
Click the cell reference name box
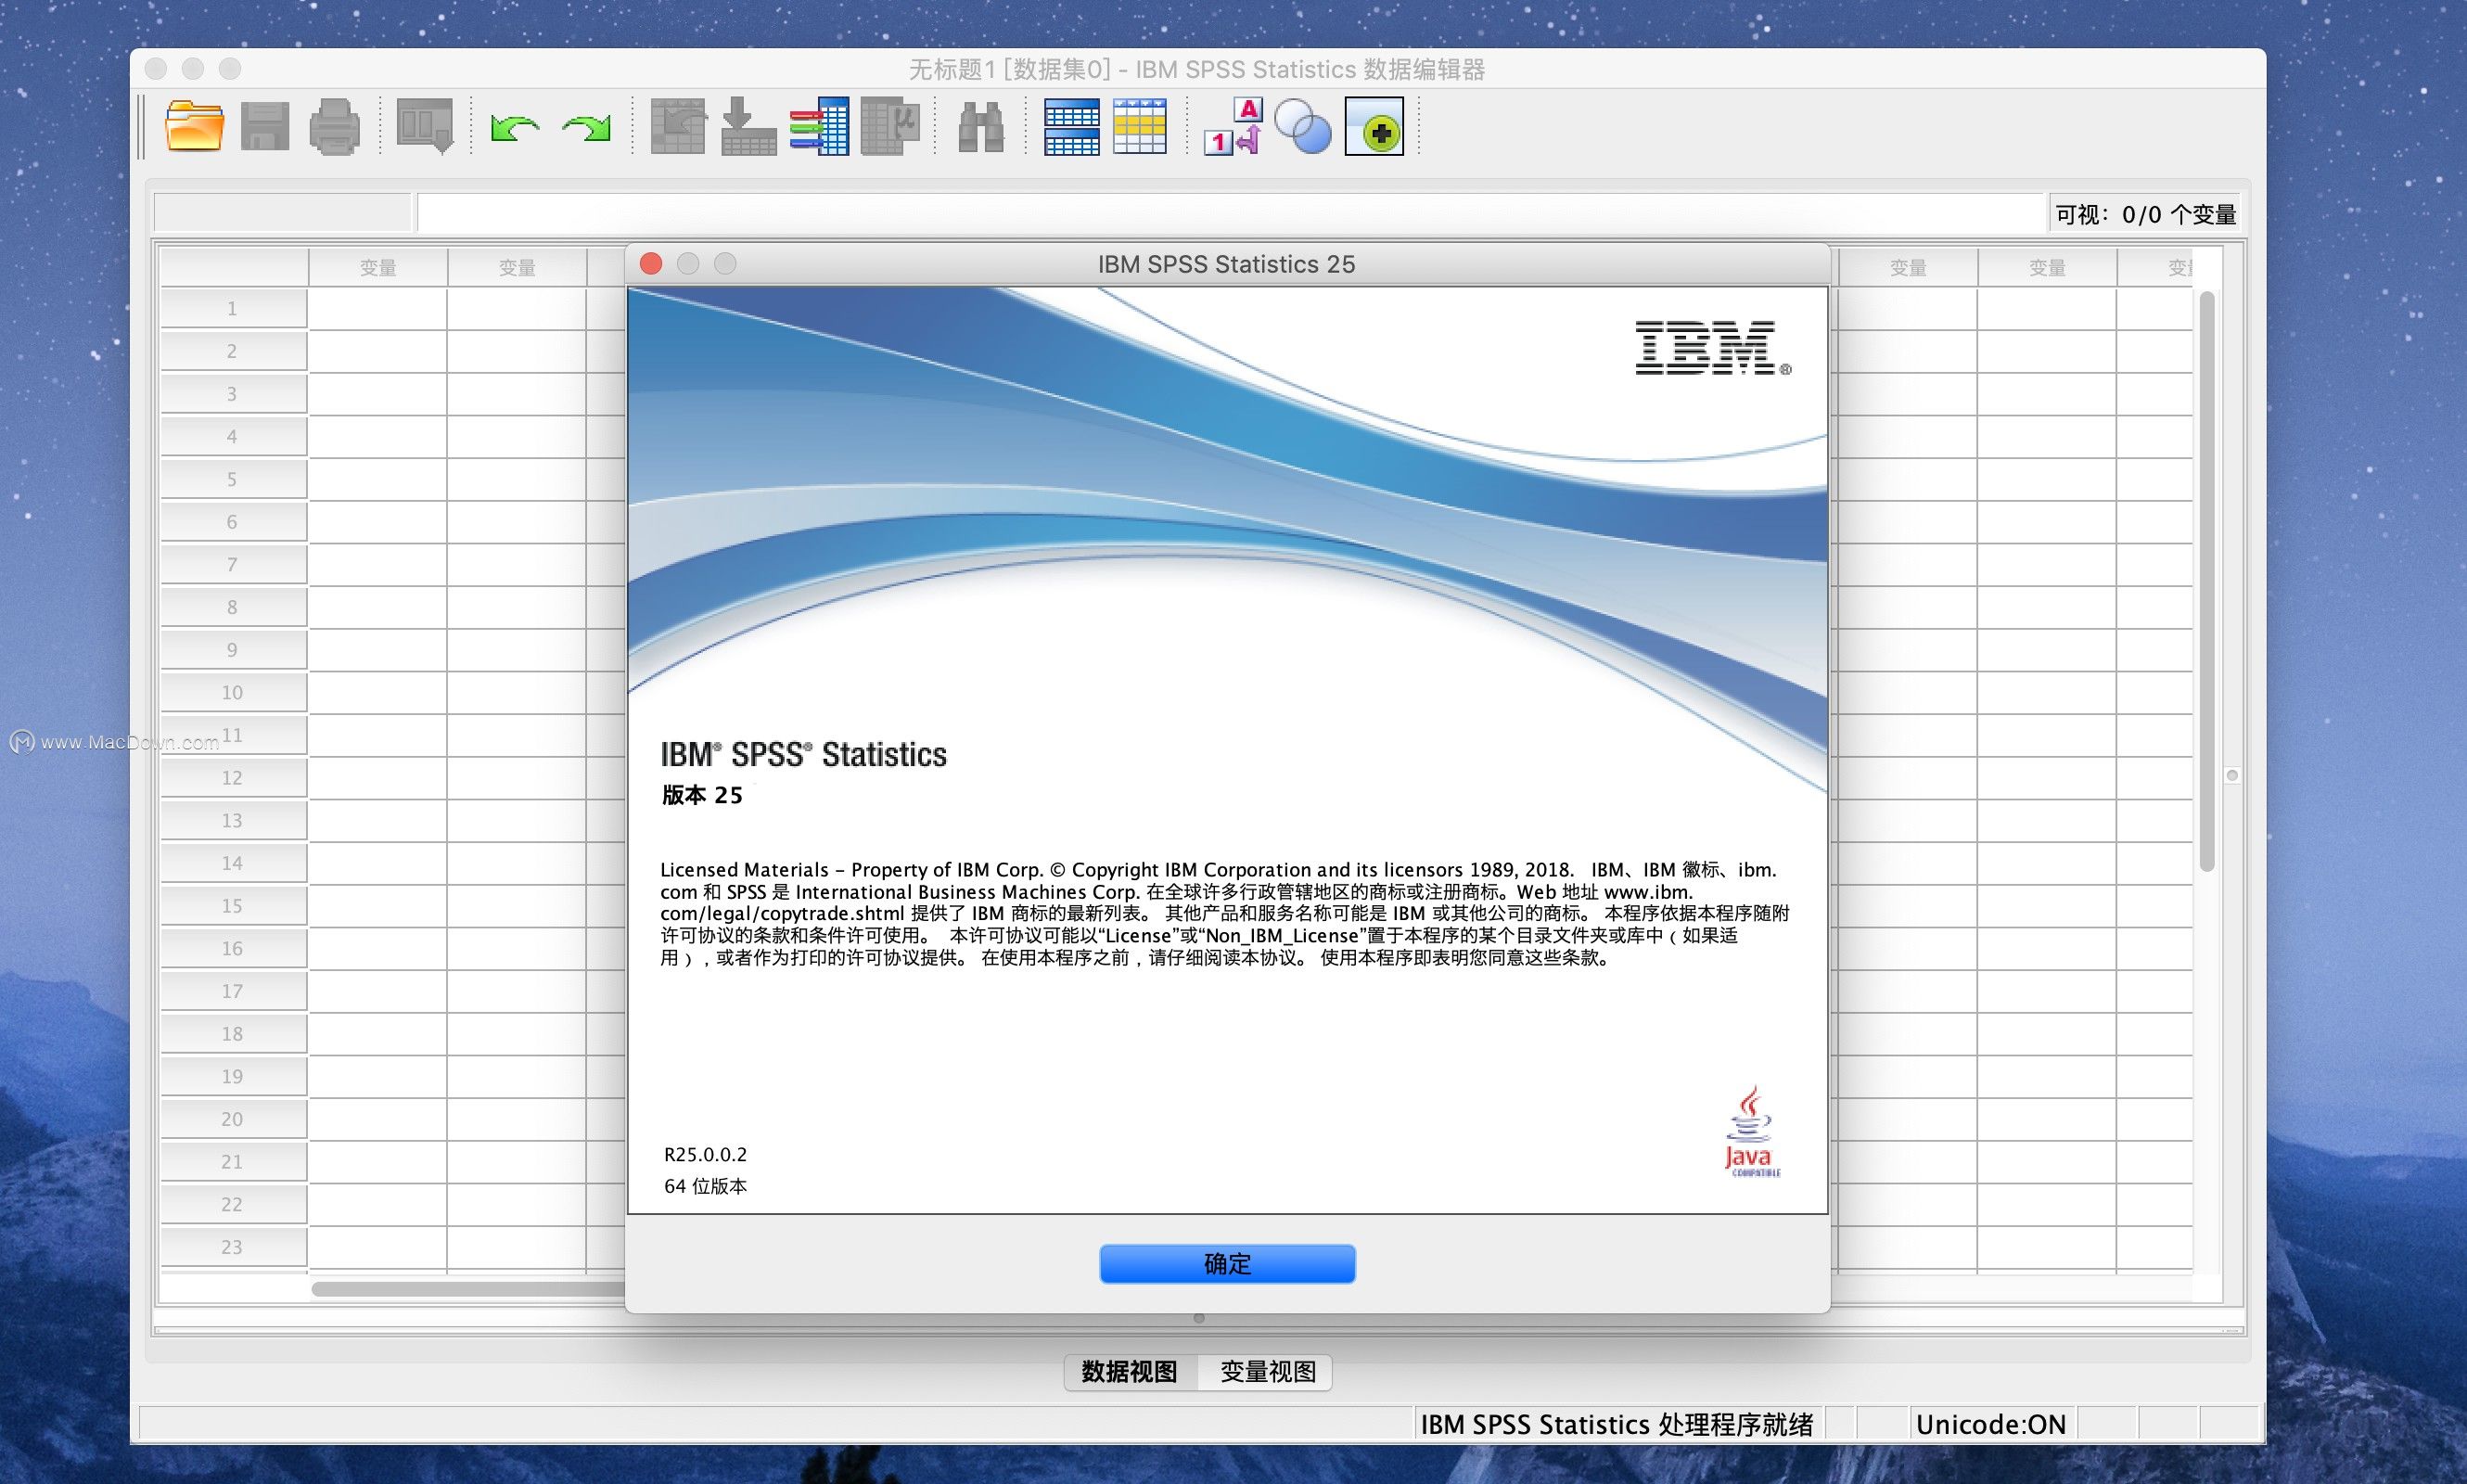point(282,213)
